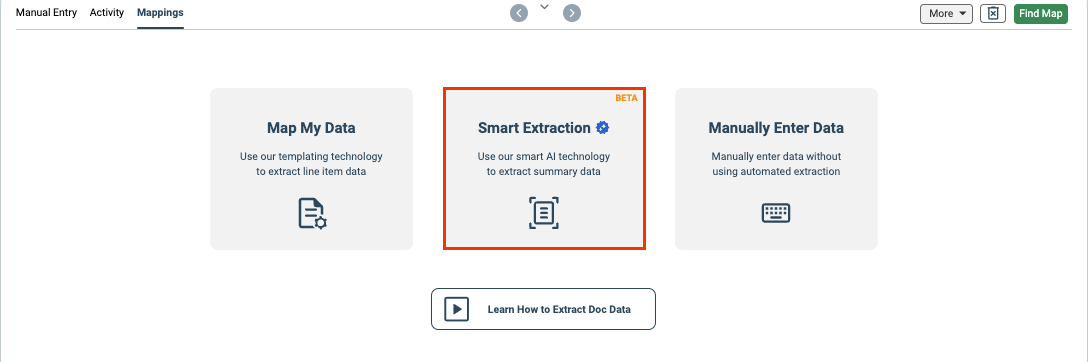
Task: Open Learn How to Extract Doc Data
Action: click(x=543, y=309)
